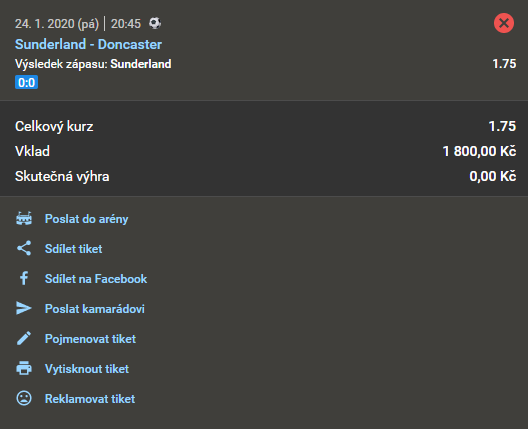Click the paper plane send icon
The width and height of the screenshot is (528, 429).
pyautogui.click(x=24, y=308)
